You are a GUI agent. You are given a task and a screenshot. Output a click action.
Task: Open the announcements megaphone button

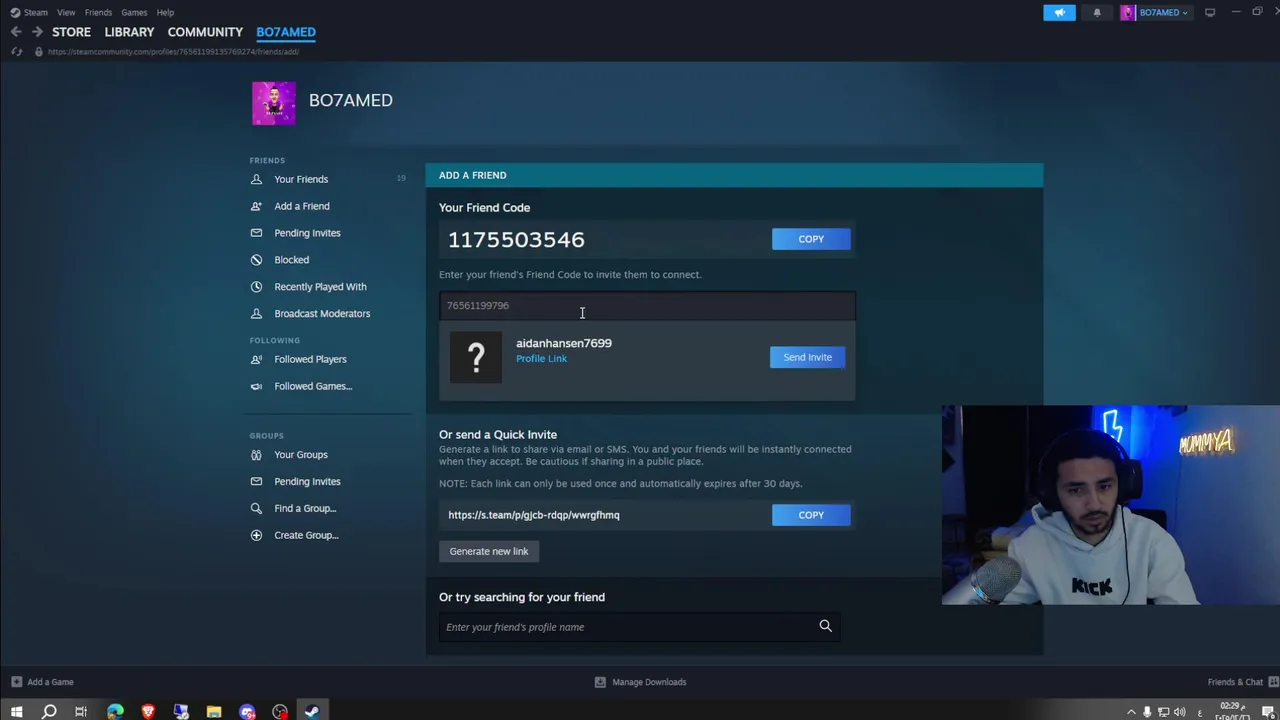[x=1059, y=12]
